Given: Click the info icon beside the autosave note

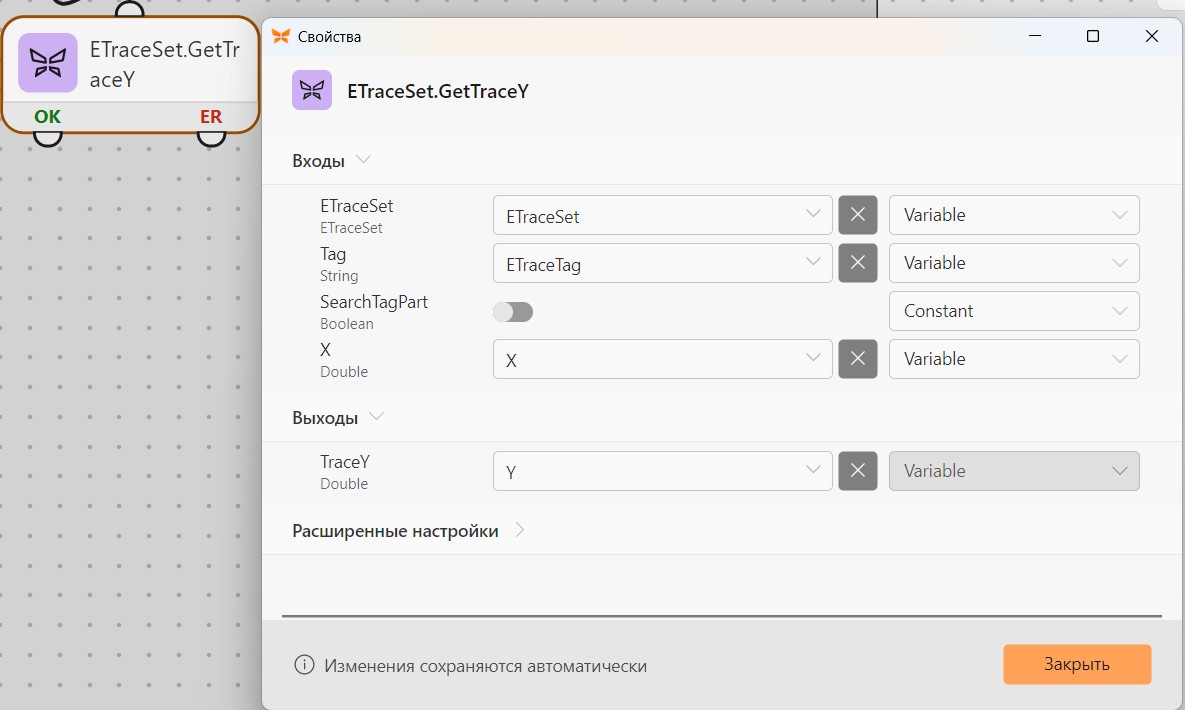Looking at the screenshot, I should pos(304,665).
